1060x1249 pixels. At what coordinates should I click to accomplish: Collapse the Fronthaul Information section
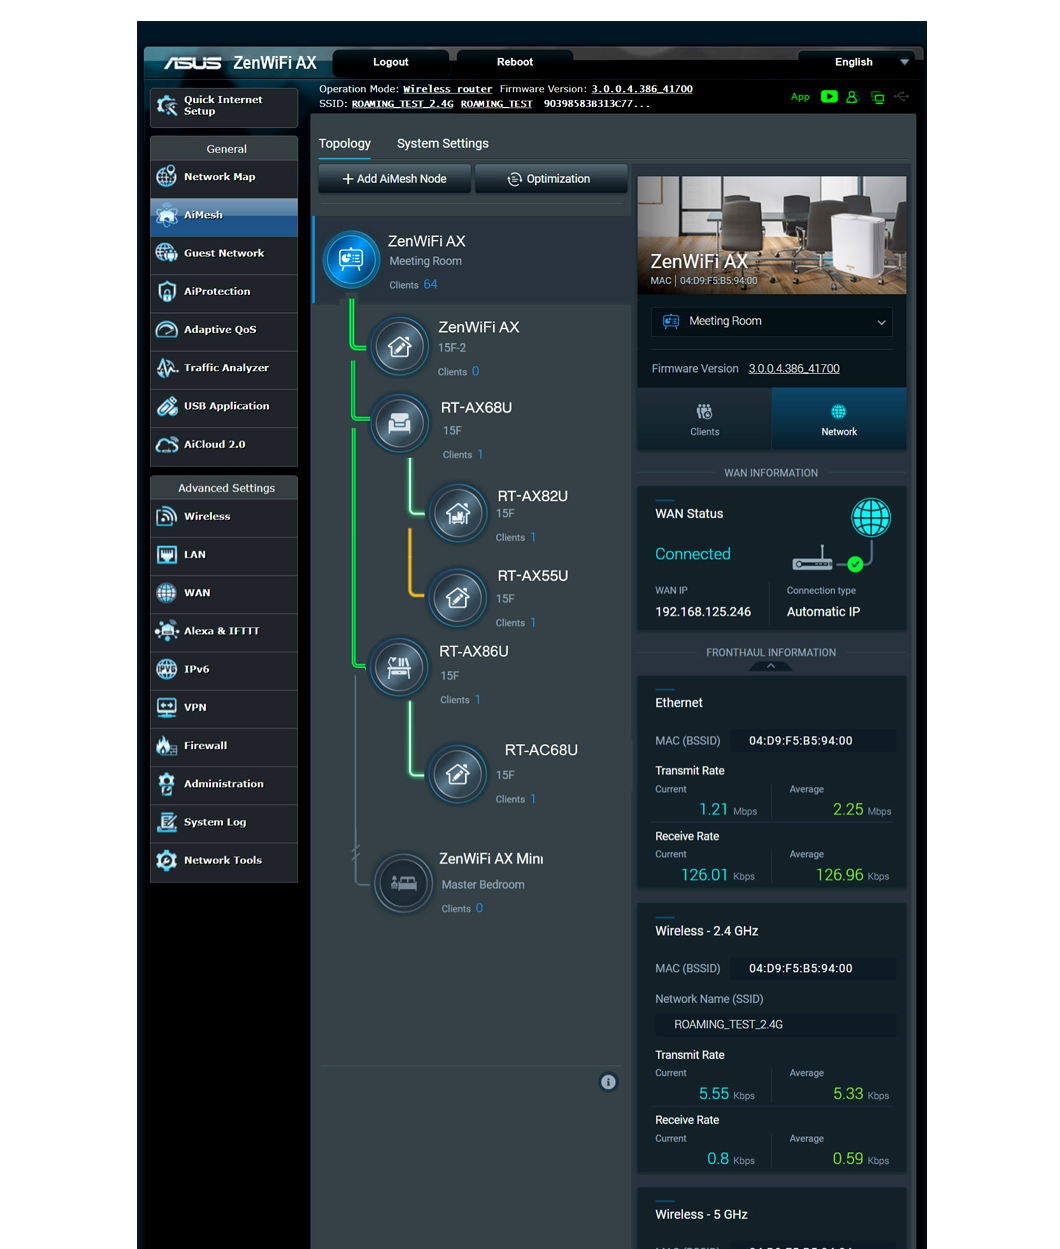point(771,666)
